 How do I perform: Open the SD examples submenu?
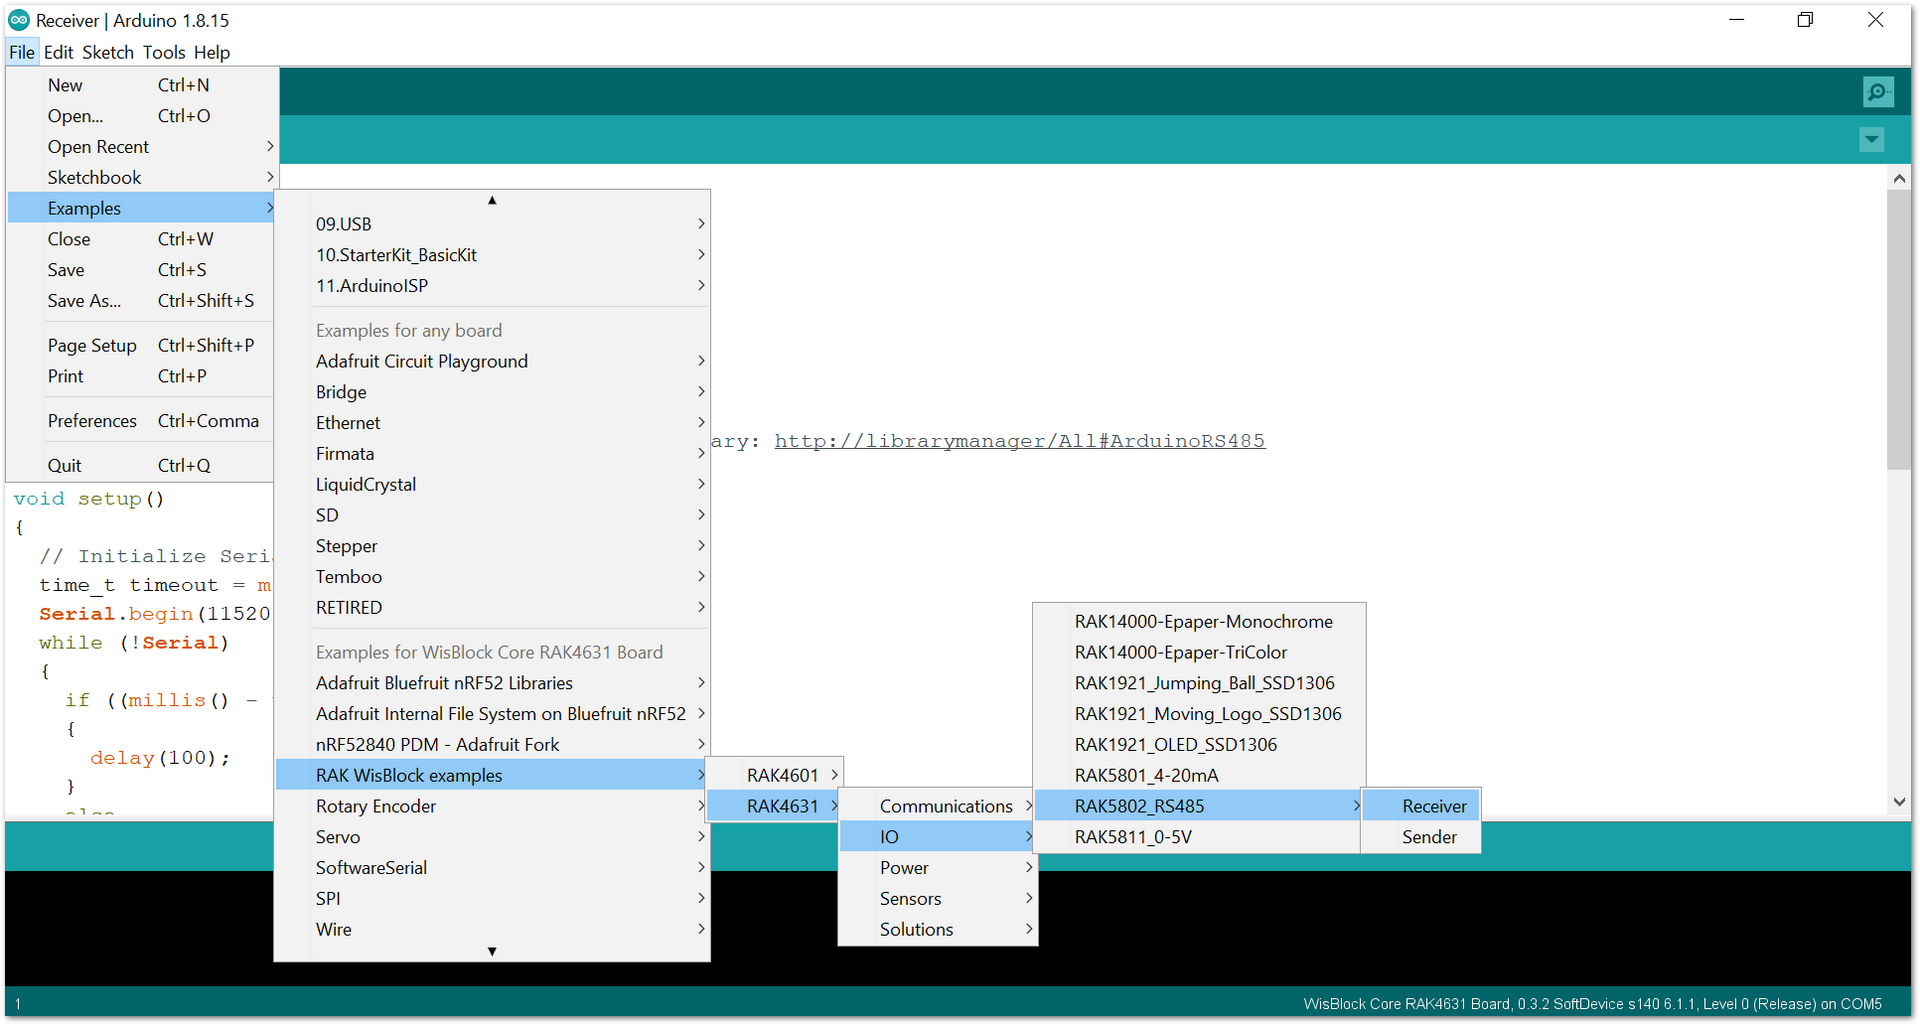(x=492, y=515)
